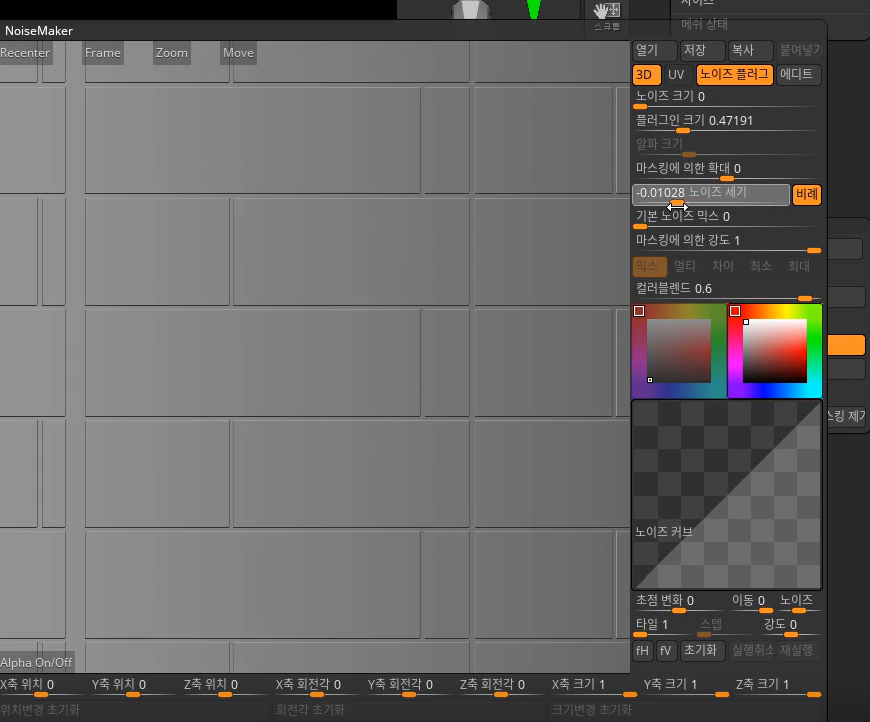Select the 최대 blend mode

coord(799,267)
